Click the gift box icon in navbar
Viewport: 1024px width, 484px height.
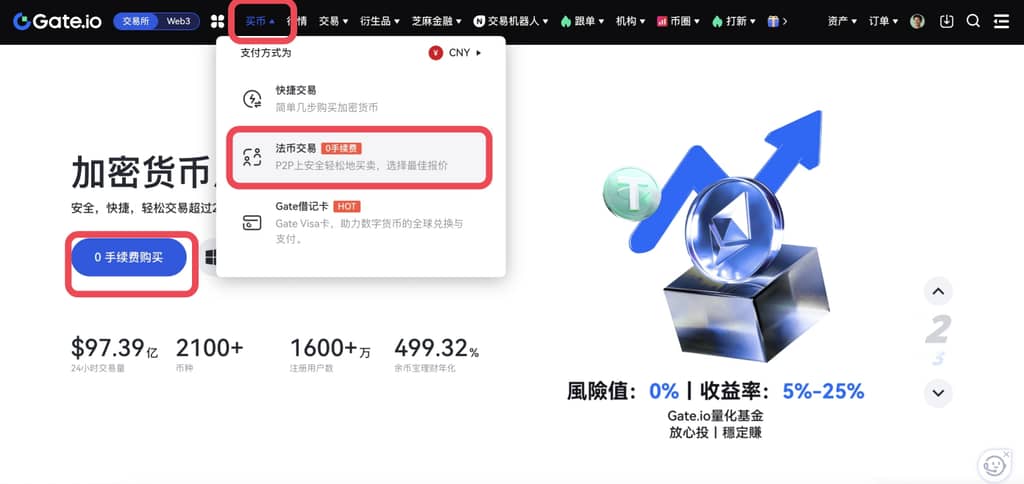point(773,22)
